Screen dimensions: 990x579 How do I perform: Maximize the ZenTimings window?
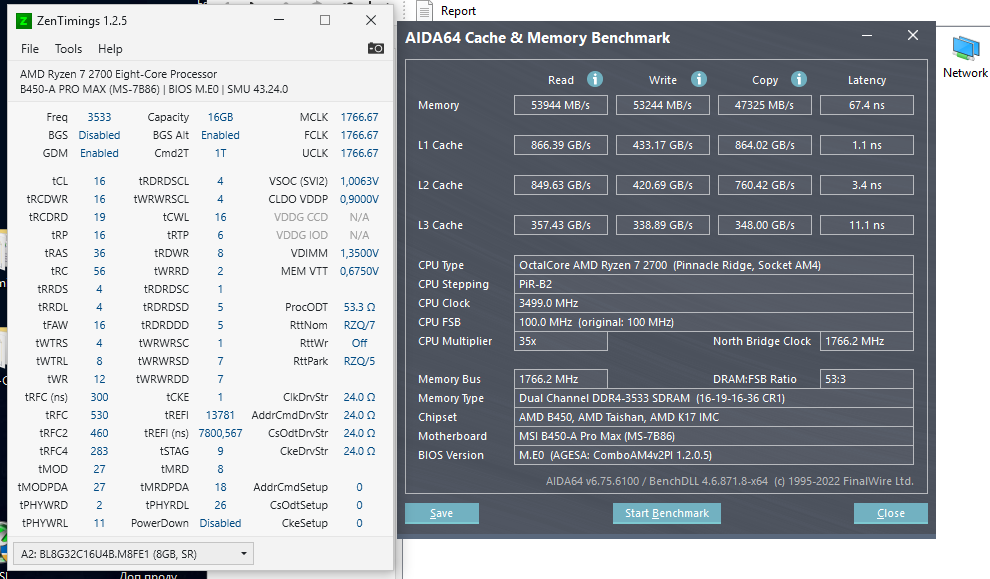[325, 20]
